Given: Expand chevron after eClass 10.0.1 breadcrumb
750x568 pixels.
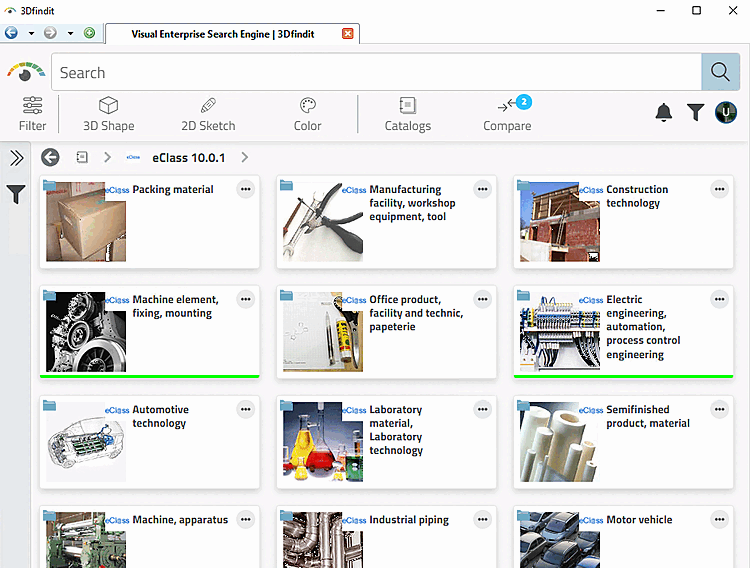Looking at the screenshot, I should pos(245,157).
